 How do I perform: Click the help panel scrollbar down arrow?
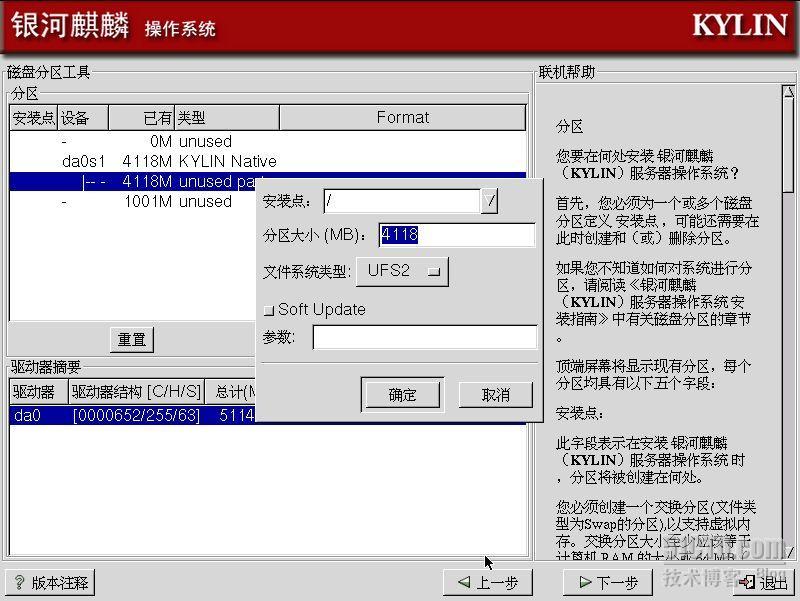click(789, 552)
